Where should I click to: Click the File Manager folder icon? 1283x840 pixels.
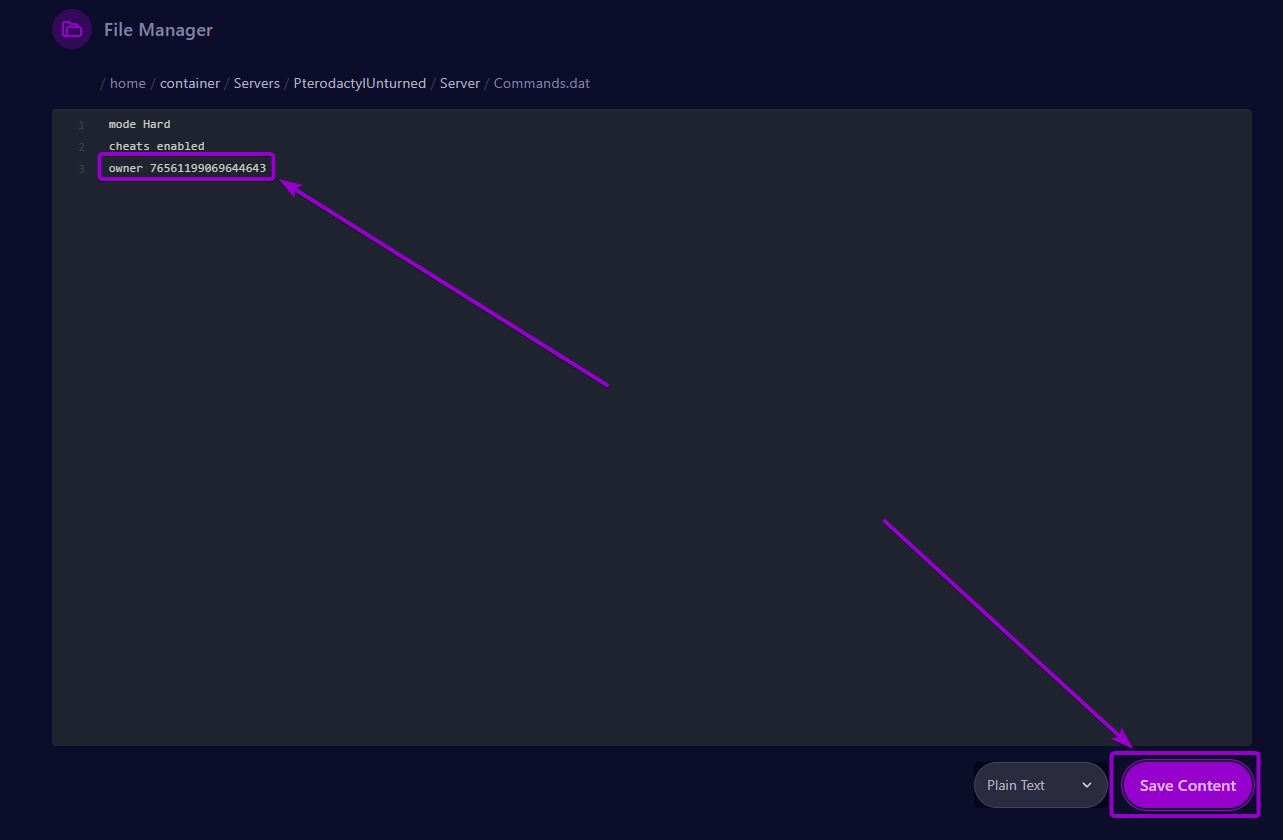[x=72, y=29]
